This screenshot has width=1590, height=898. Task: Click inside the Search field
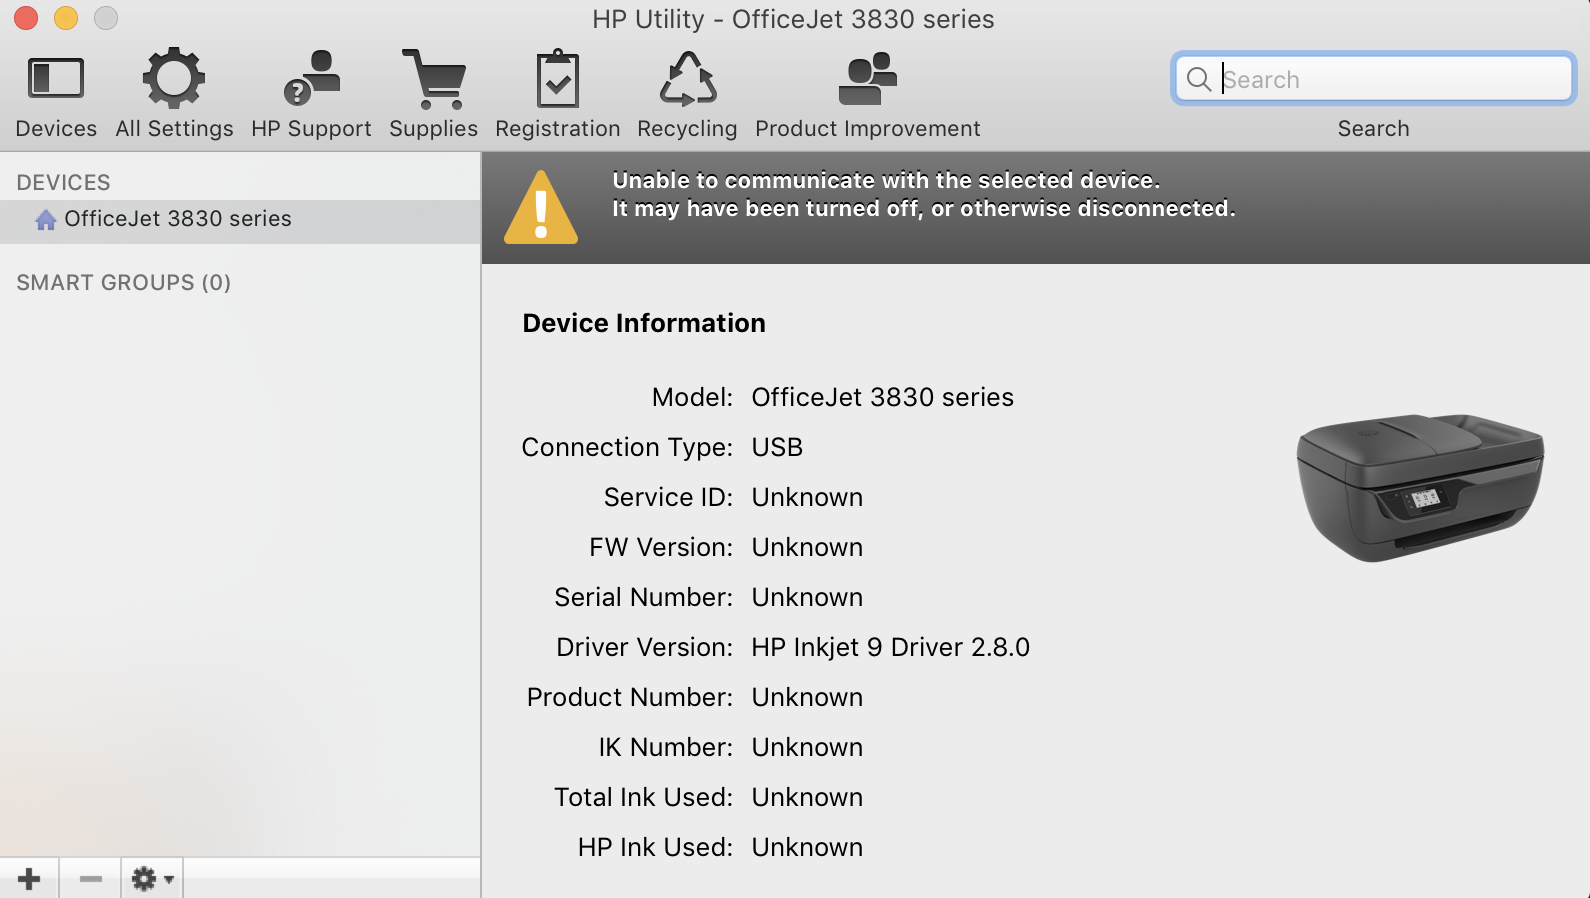[1390, 79]
